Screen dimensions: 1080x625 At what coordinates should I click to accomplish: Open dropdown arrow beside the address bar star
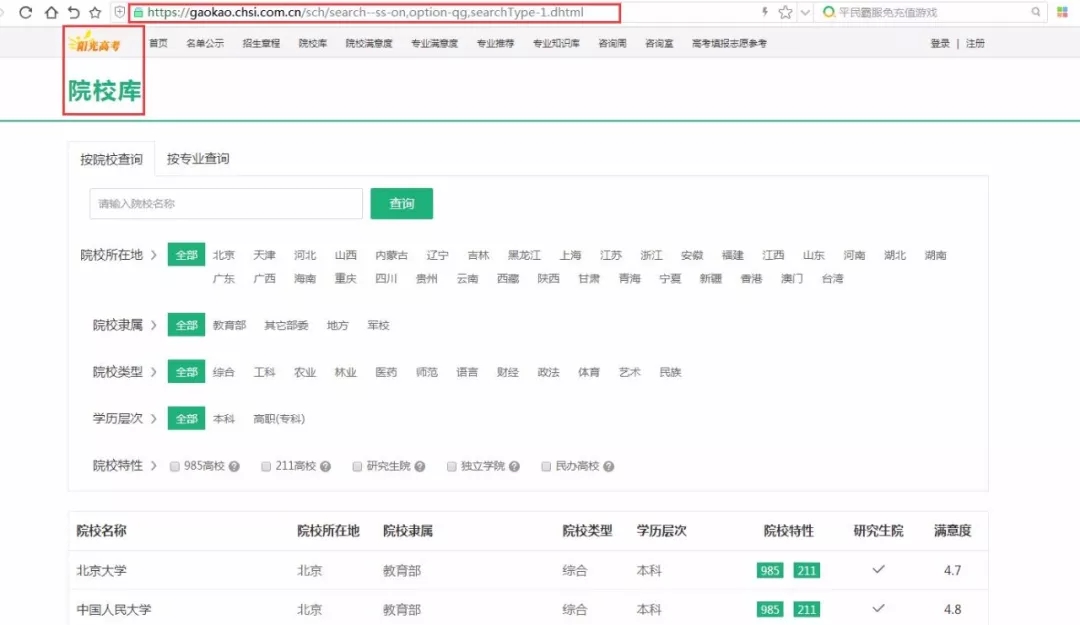pyautogui.click(x=804, y=13)
